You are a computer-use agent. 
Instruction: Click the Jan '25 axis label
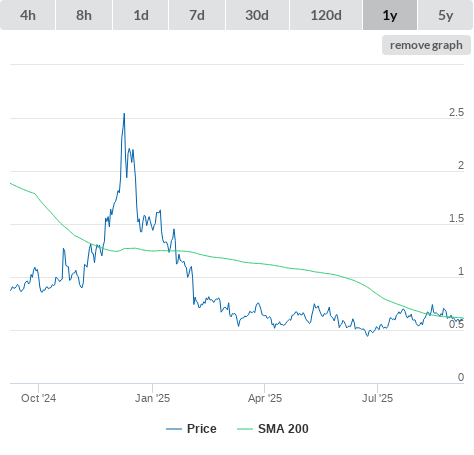[x=152, y=398]
